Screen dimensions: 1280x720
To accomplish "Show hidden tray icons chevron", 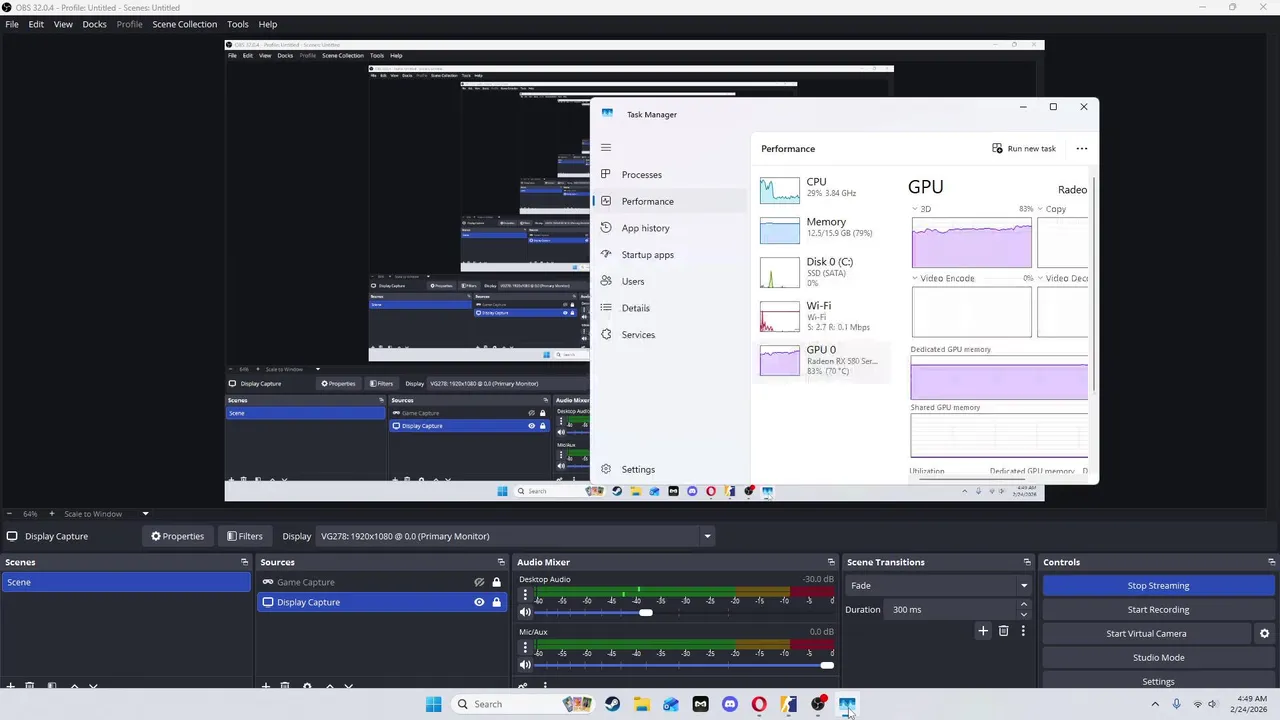I will [1155, 704].
